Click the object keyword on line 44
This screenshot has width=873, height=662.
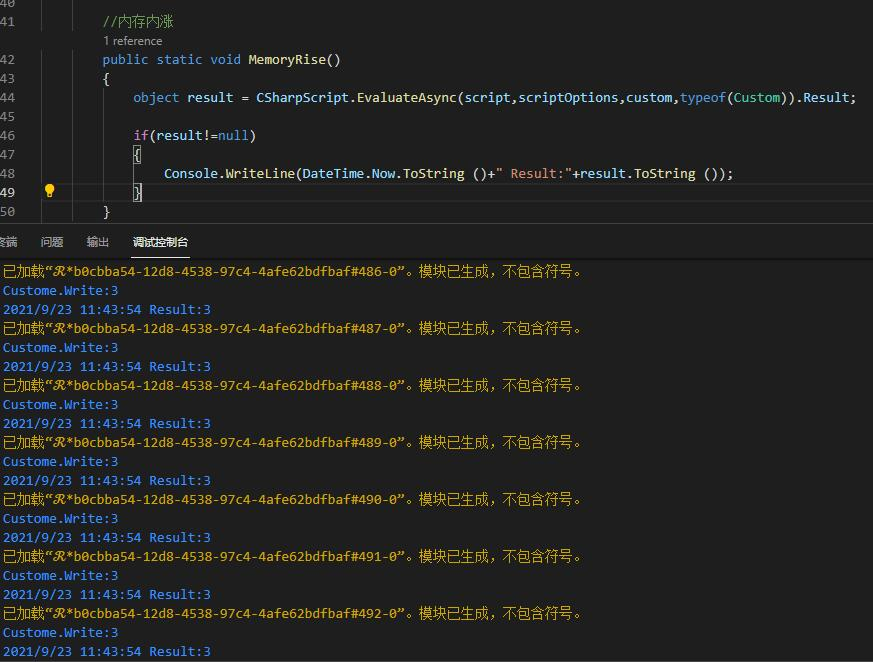click(x=156, y=97)
